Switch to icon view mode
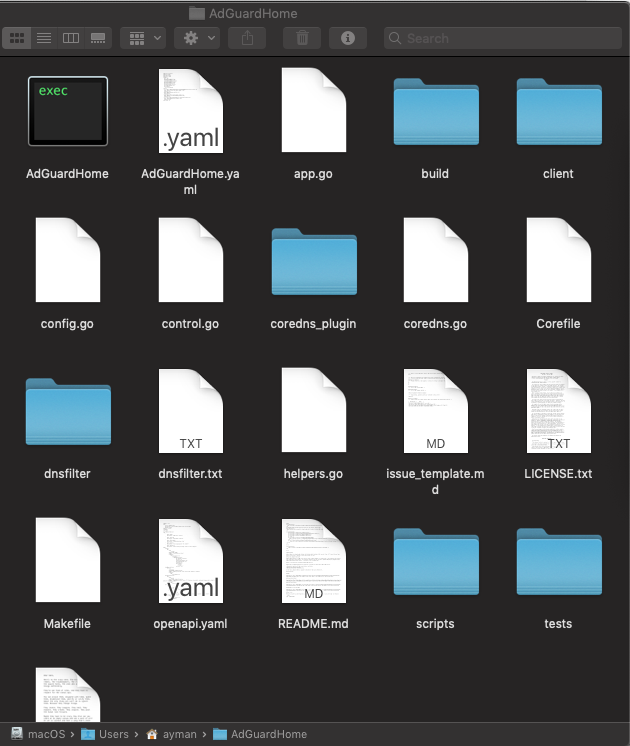This screenshot has height=746, width=630. (17, 38)
